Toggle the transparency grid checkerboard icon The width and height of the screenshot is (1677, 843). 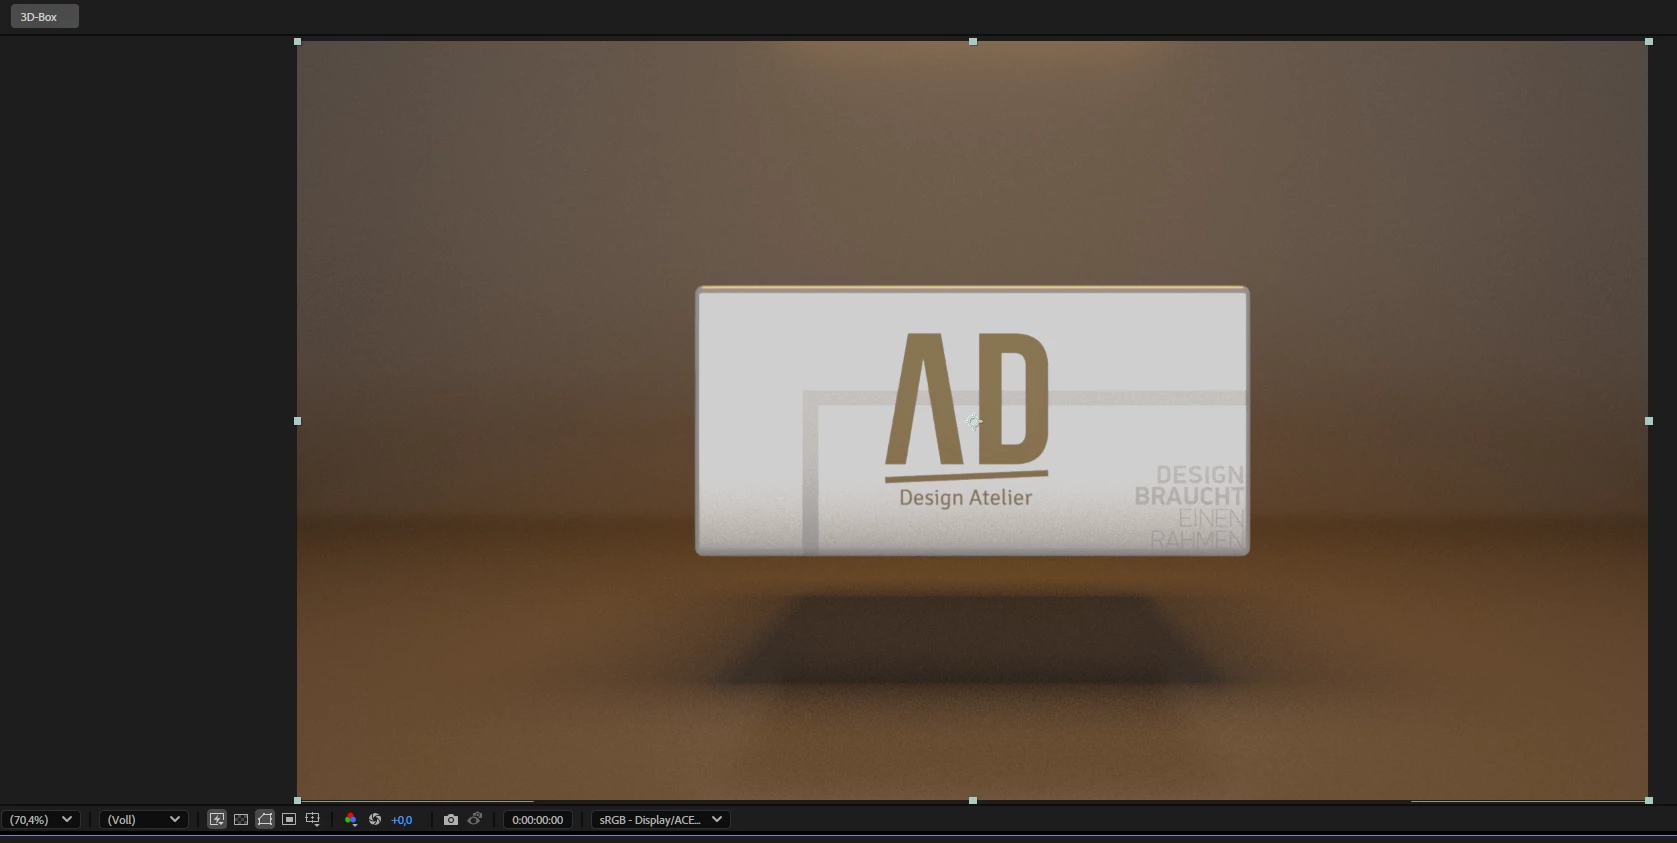241,819
